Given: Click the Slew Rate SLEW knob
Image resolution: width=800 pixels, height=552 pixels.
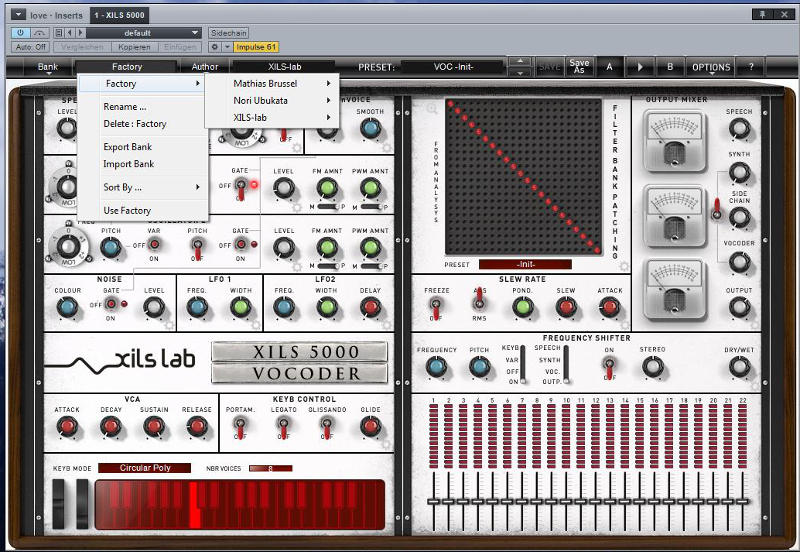Looking at the screenshot, I should (566, 307).
